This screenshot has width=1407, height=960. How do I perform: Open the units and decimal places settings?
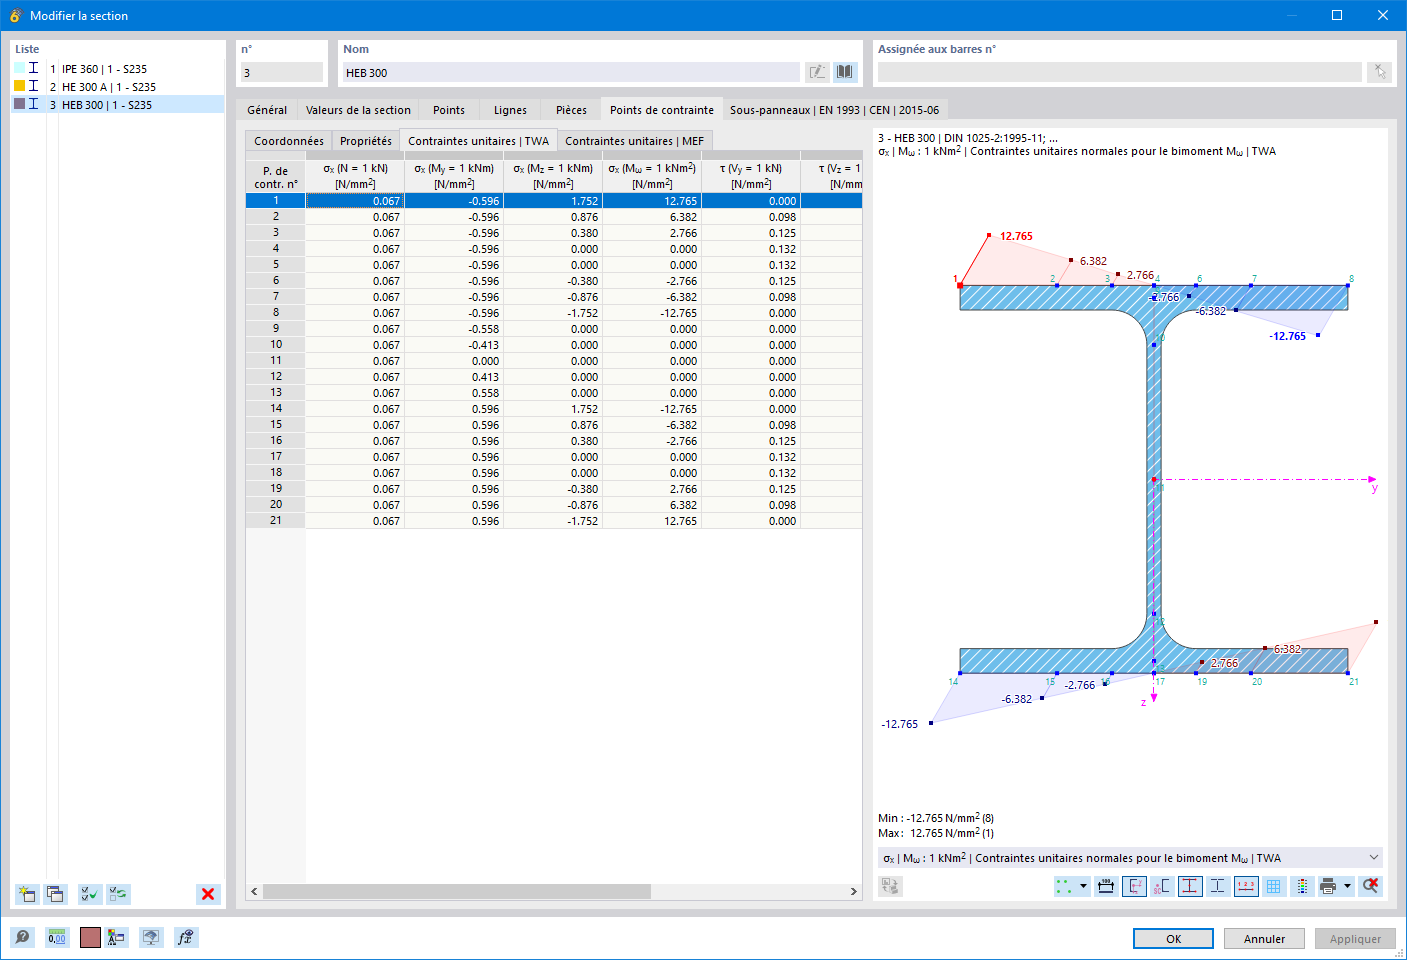pyautogui.click(x=57, y=937)
